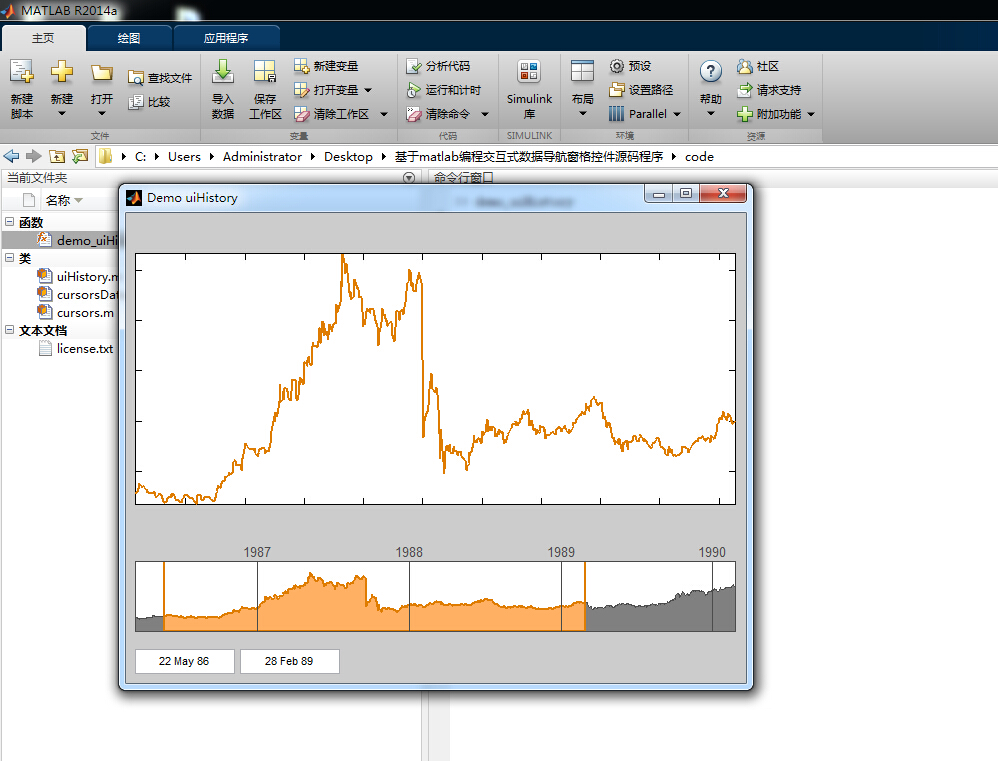The height and width of the screenshot is (761, 998).
Task: Open the dropdown under New (新建)
Action: 62,114
